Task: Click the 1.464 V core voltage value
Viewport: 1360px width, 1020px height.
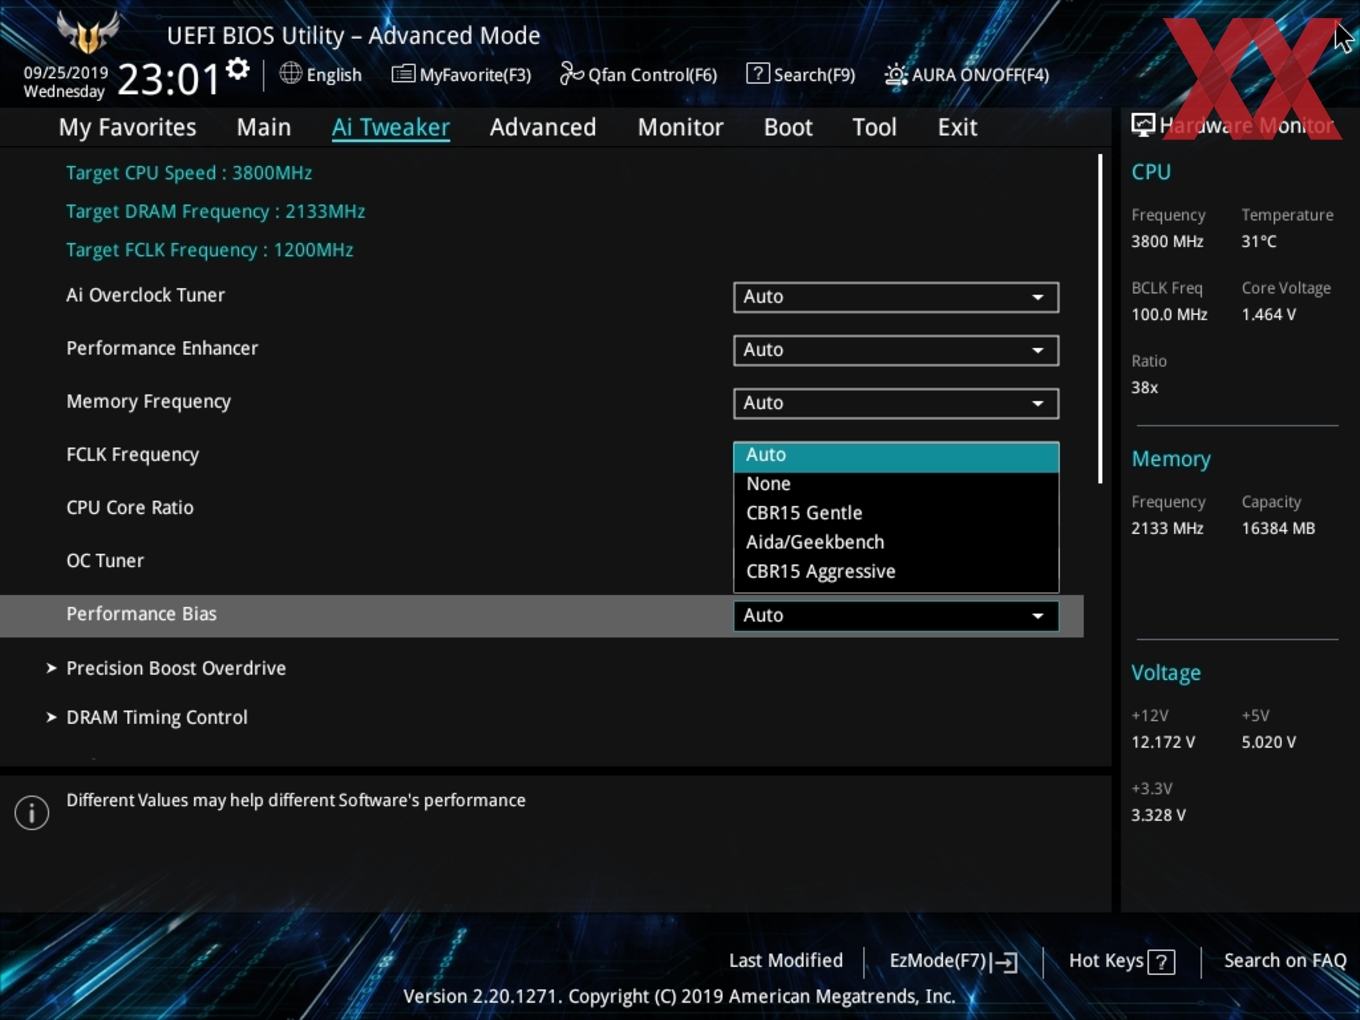Action: (x=1268, y=314)
